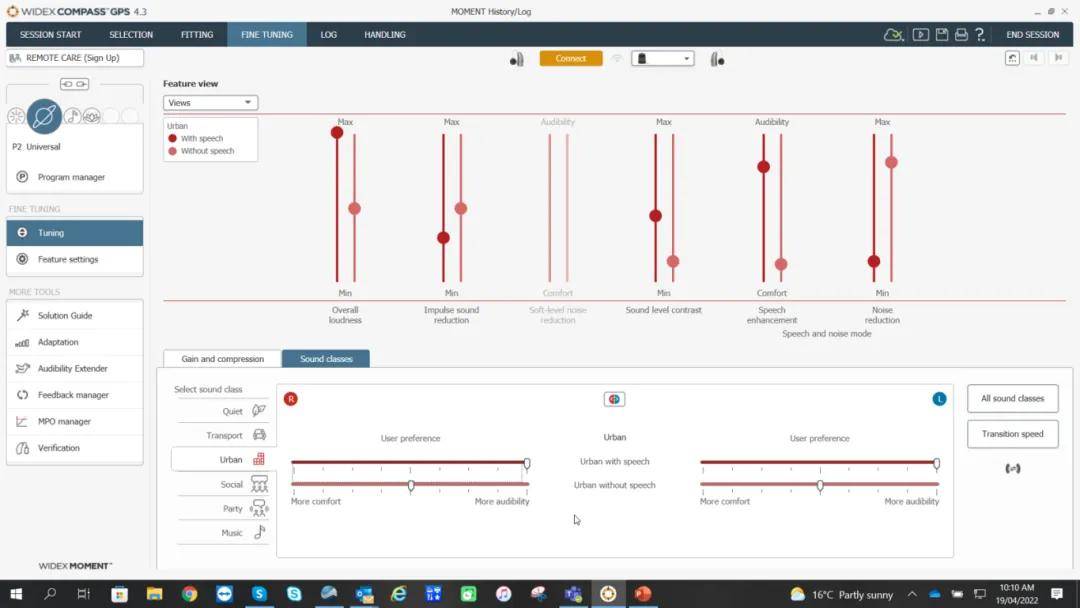The image size is (1080, 608).
Task: Click the print icon in header
Action: (x=961, y=34)
